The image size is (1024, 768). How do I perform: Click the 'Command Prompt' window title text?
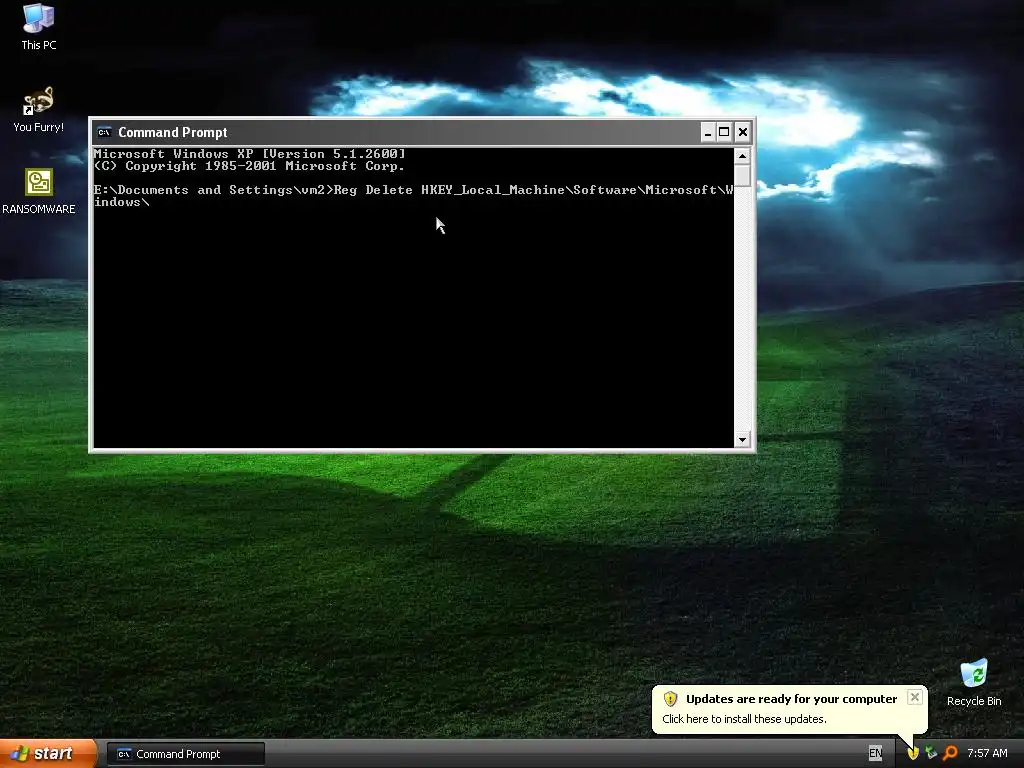(172, 133)
